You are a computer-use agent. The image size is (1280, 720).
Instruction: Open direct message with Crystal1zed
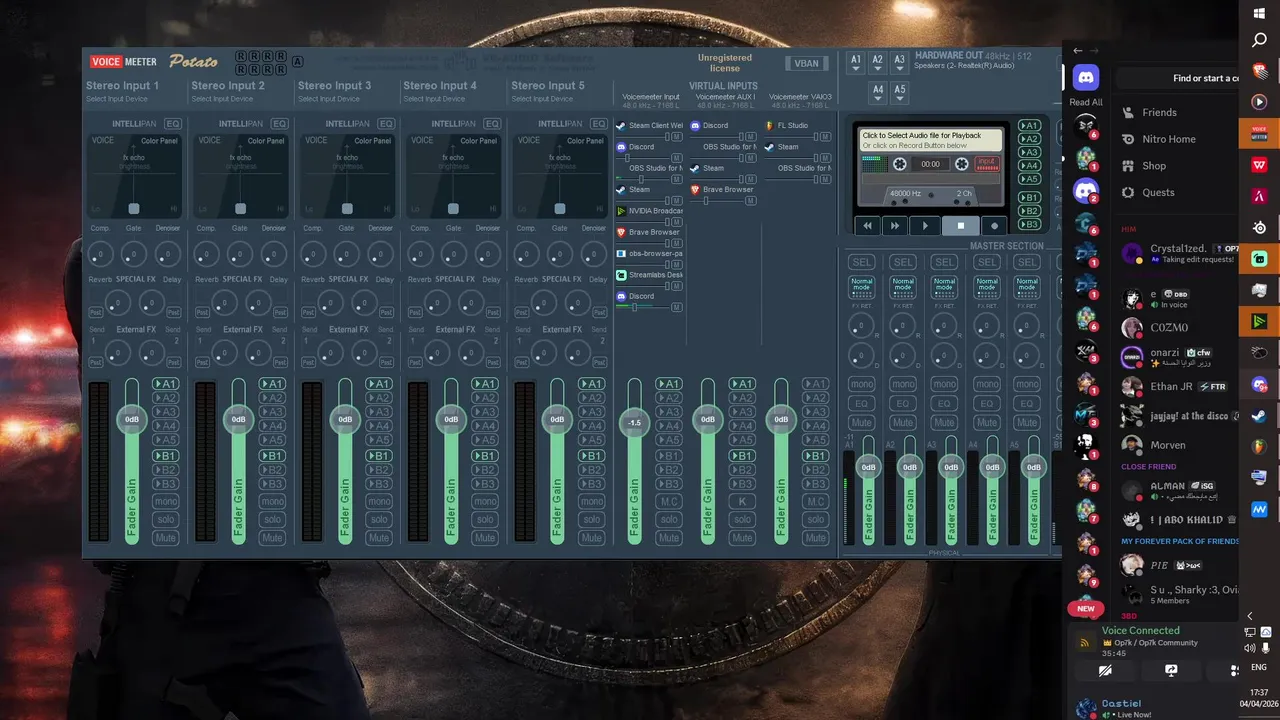(x=1180, y=254)
